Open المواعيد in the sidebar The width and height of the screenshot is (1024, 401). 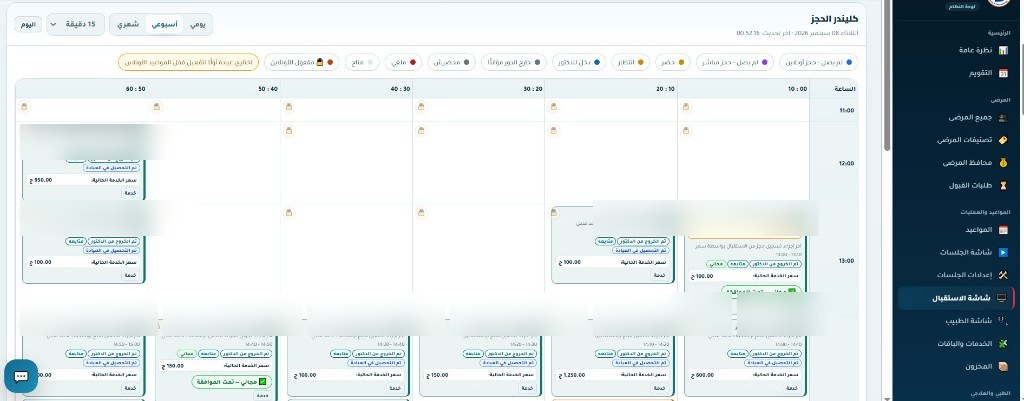click(955, 230)
